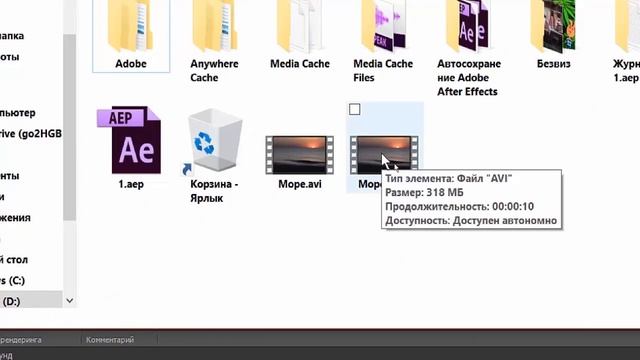
Task: Click the Media Cache Files name label
Action: [x=383, y=71]
